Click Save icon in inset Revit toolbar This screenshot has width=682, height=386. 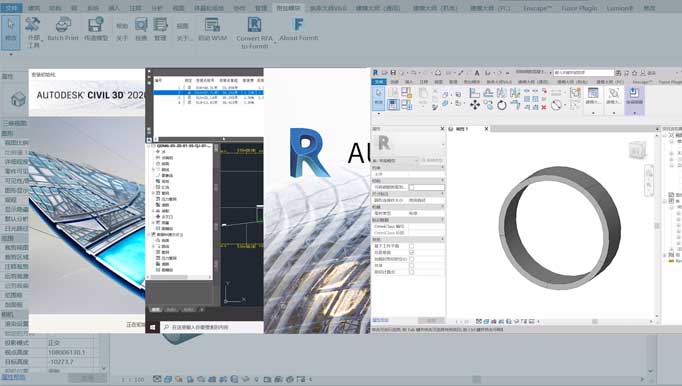pos(393,73)
